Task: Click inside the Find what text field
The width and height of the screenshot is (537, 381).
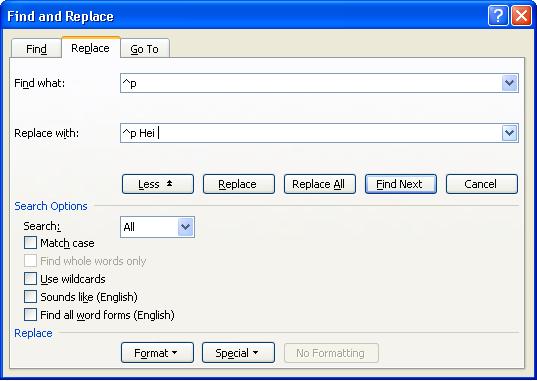Action: coord(311,83)
